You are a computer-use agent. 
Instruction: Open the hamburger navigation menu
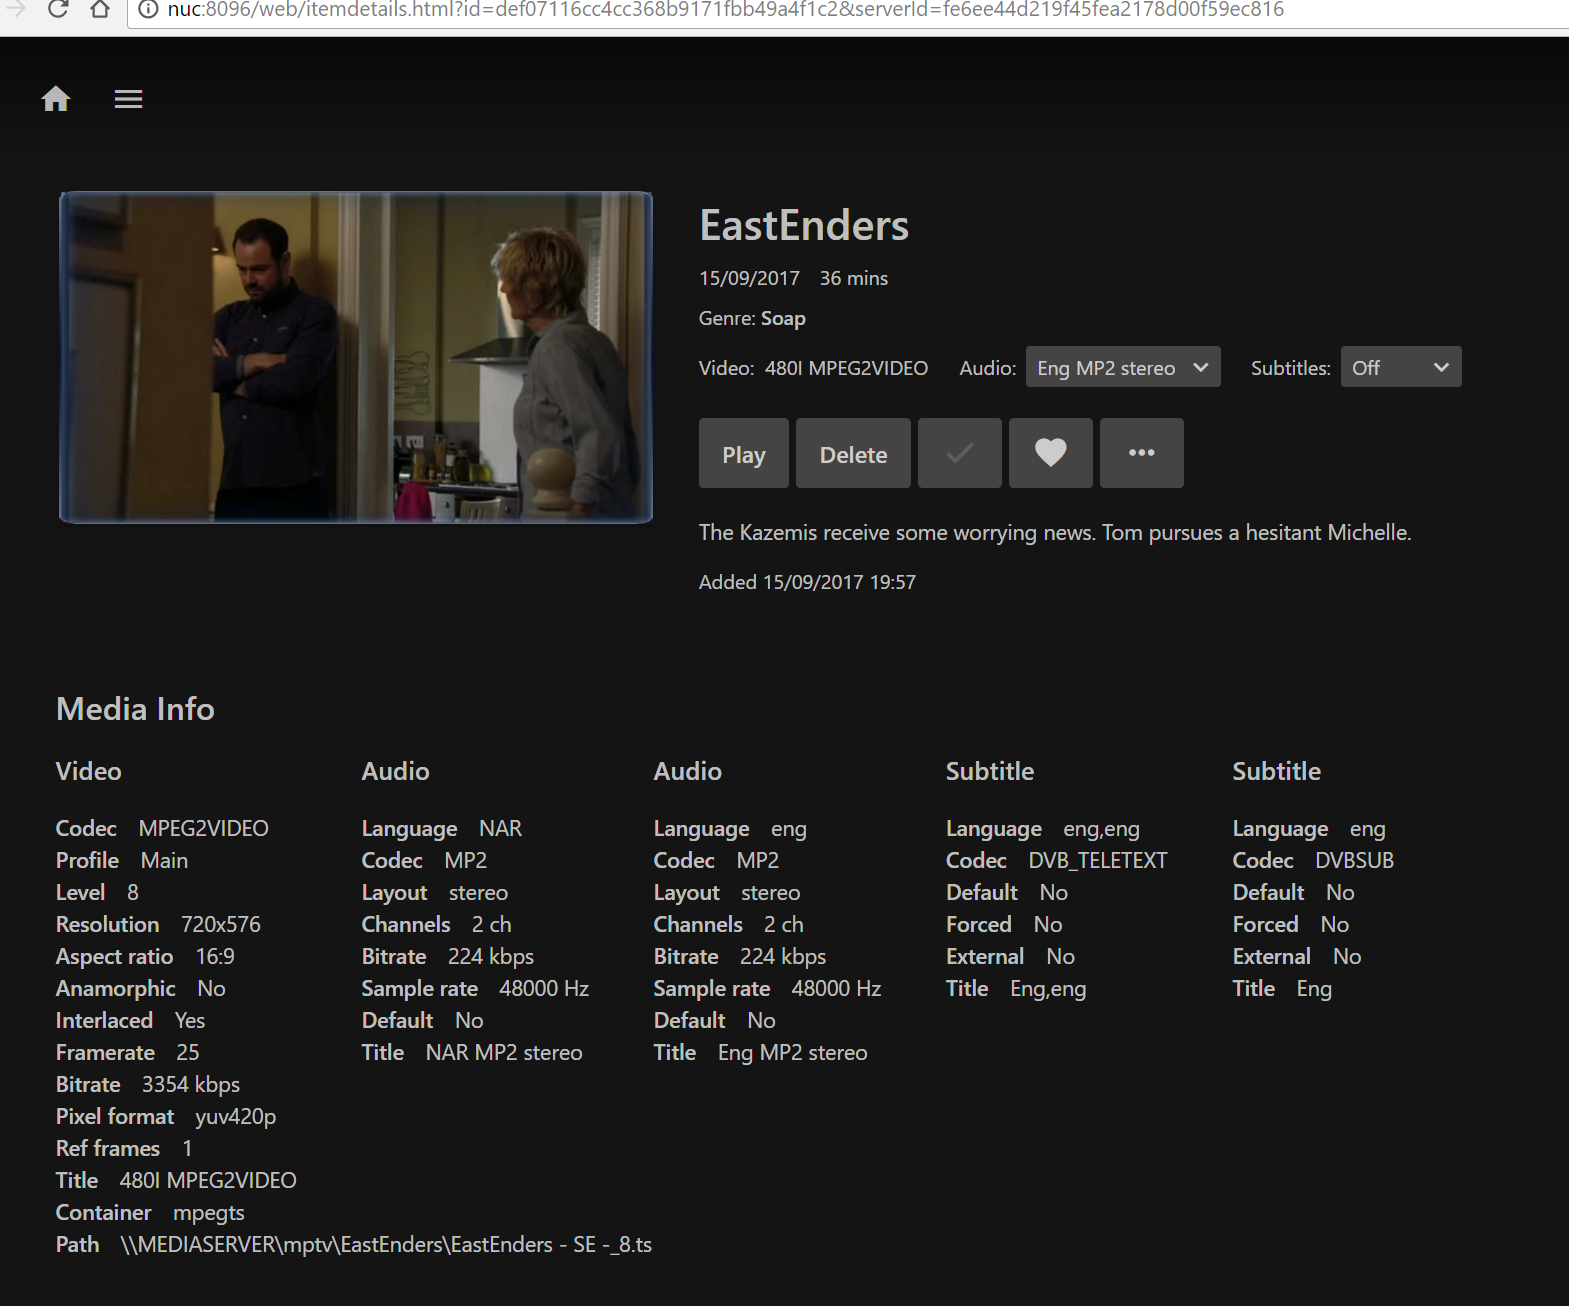128,99
